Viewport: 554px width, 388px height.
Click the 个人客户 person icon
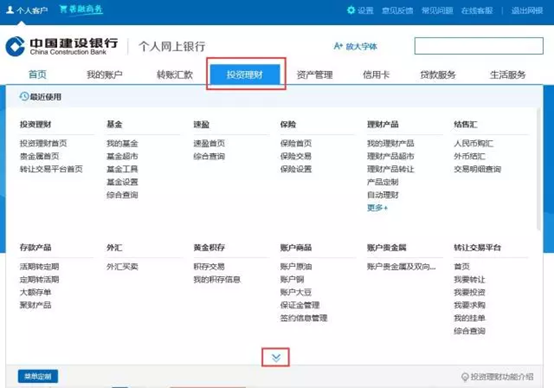(x=10, y=10)
